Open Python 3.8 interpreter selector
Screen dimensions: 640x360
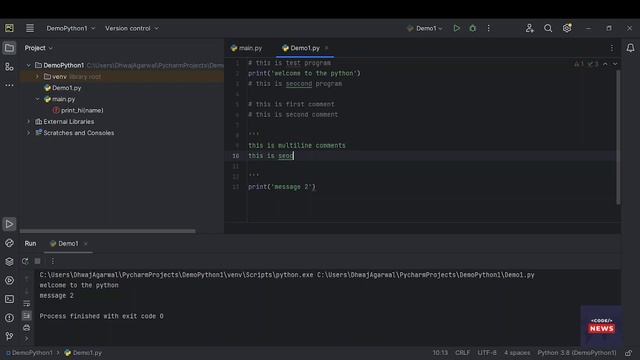click(x=577, y=353)
